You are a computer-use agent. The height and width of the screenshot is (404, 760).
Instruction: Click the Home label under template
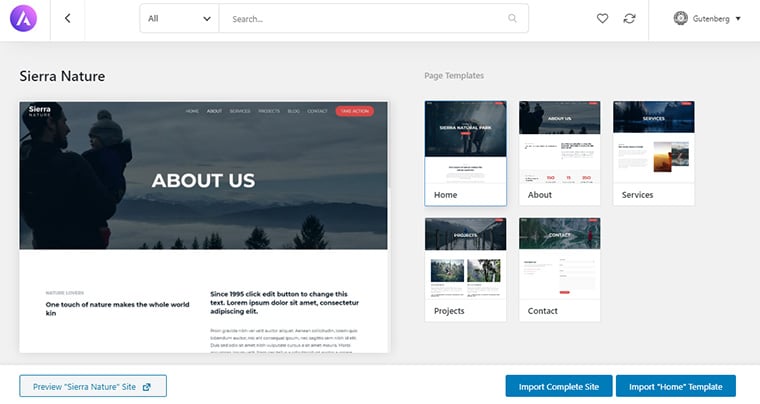click(445, 195)
